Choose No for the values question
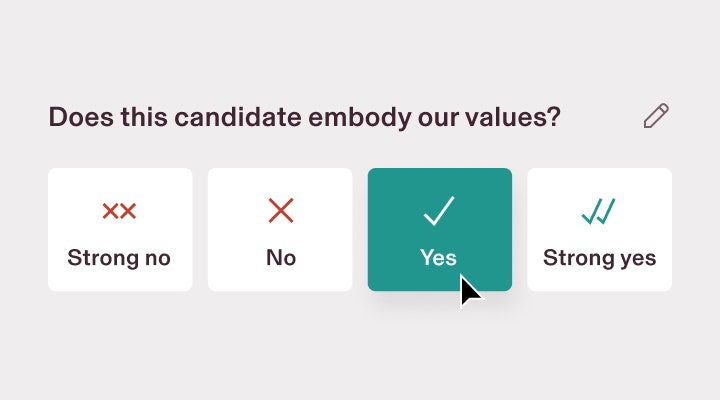Viewport: 720px width, 400px height. click(280, 229)
